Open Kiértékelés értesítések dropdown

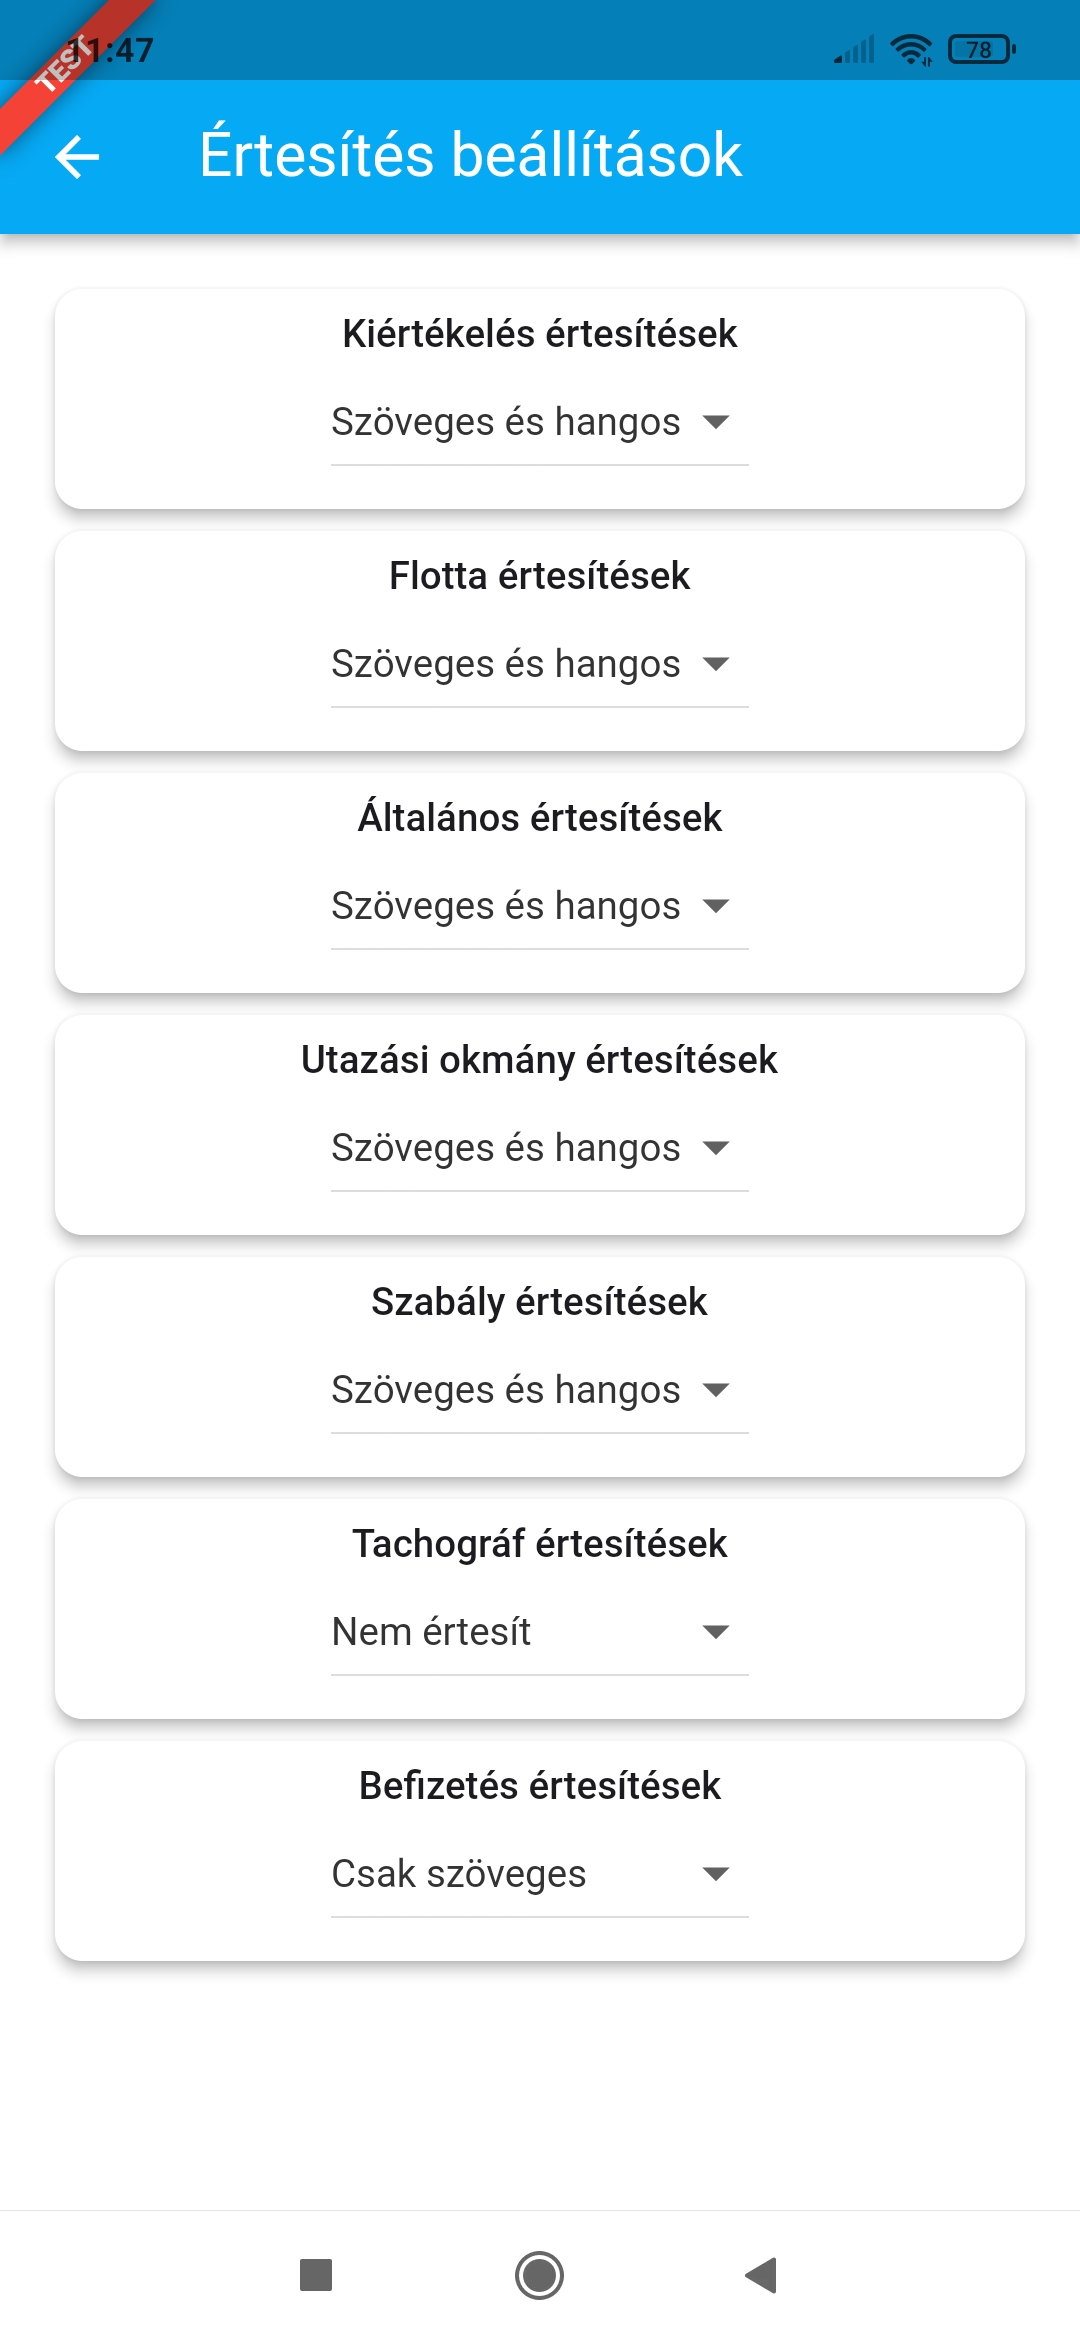[x=539, y=423]
